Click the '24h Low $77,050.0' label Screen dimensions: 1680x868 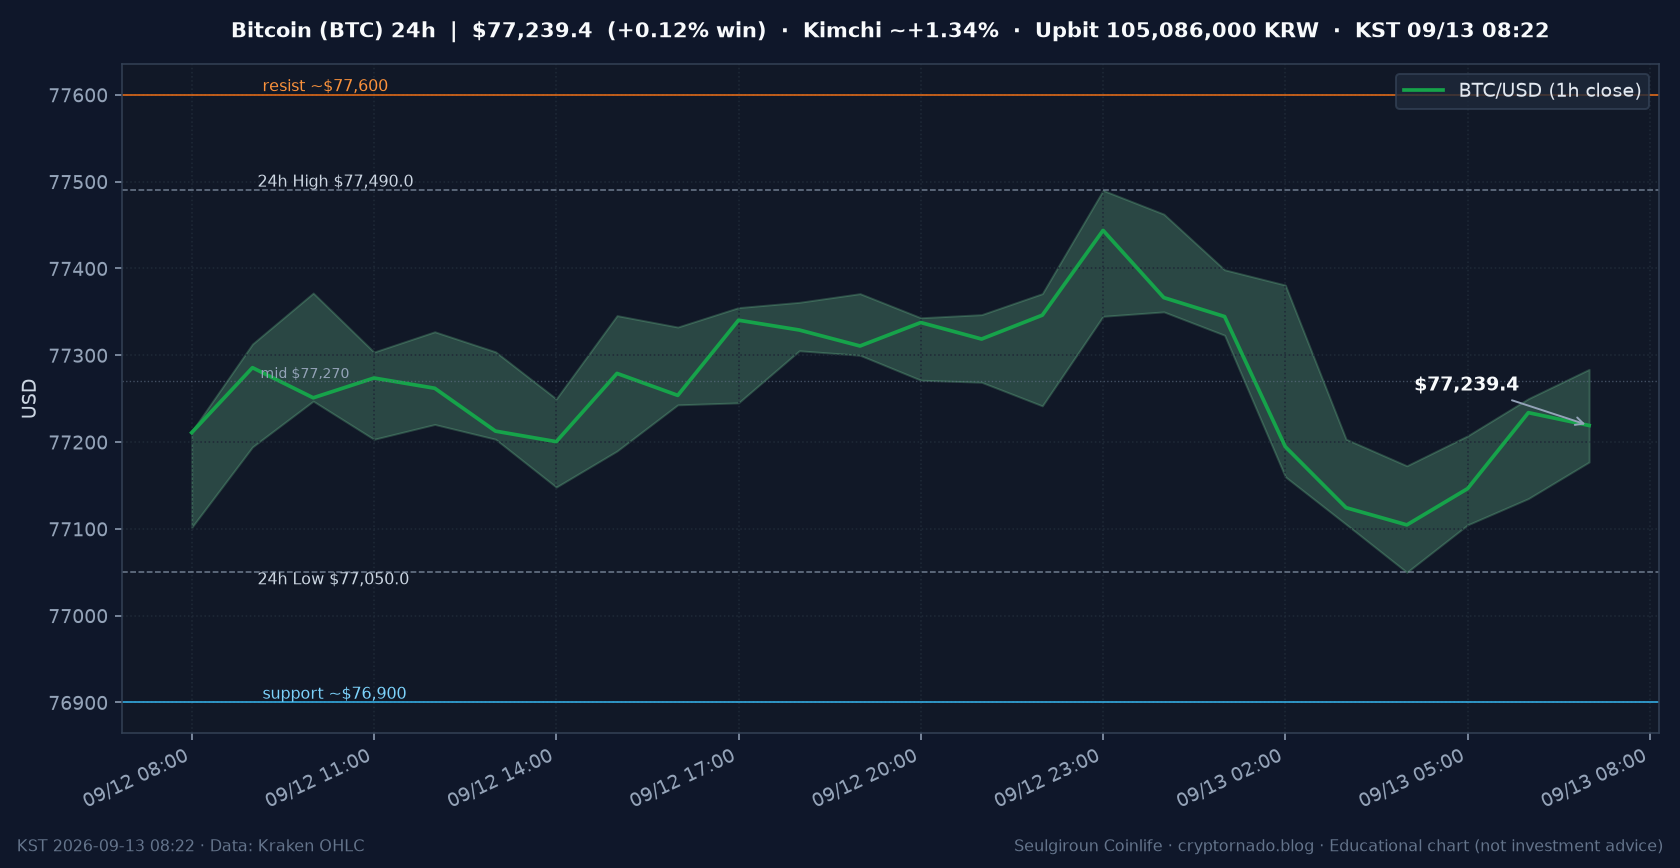point(333,579)
